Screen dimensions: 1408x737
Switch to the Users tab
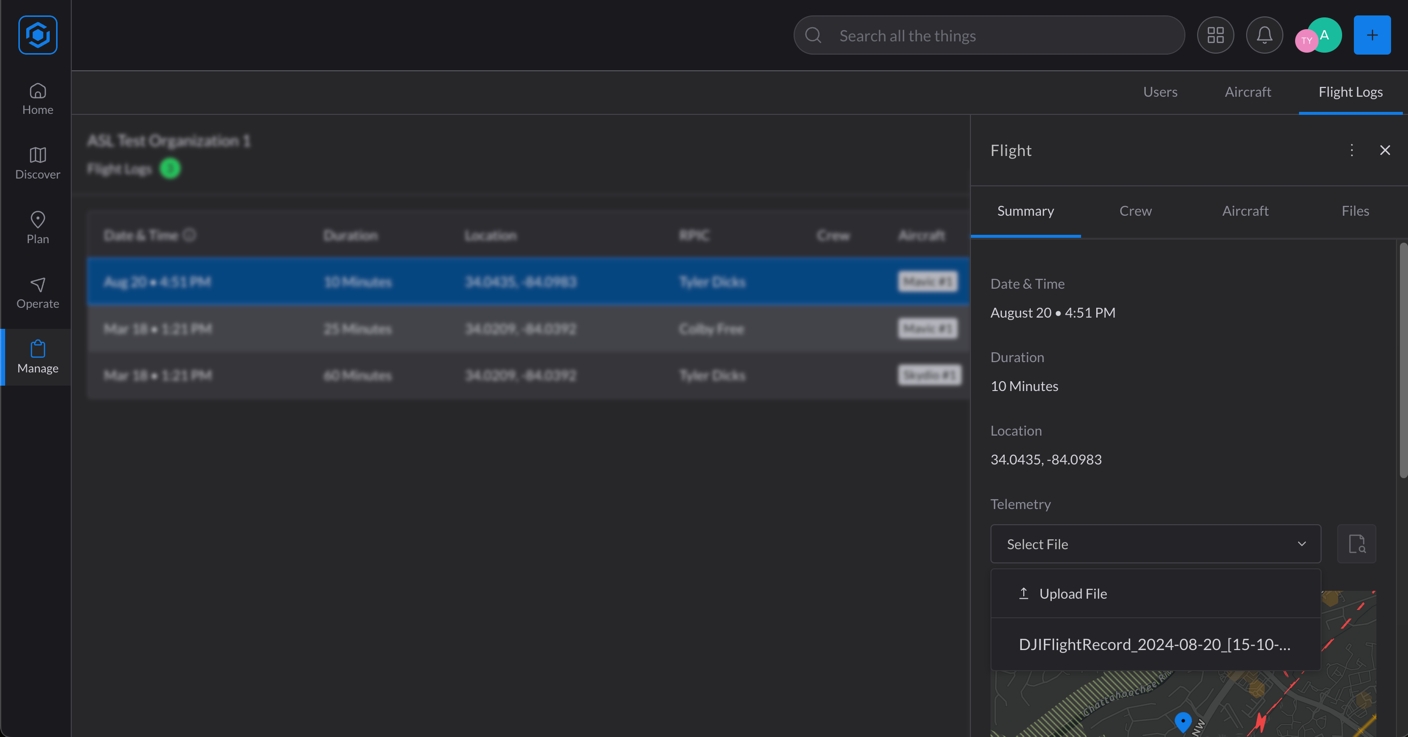[x=1160, y=92]
